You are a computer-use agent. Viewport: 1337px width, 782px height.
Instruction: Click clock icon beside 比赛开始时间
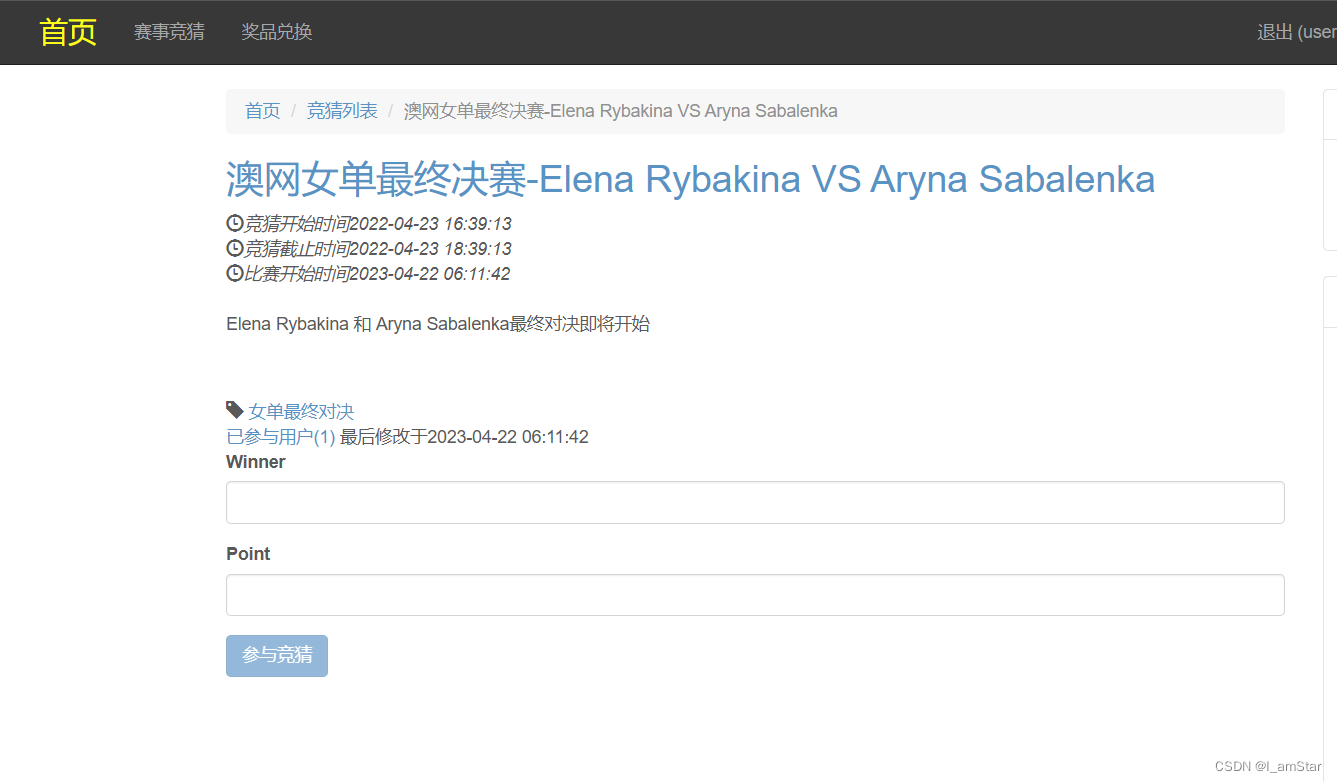[x=235, y=273]
